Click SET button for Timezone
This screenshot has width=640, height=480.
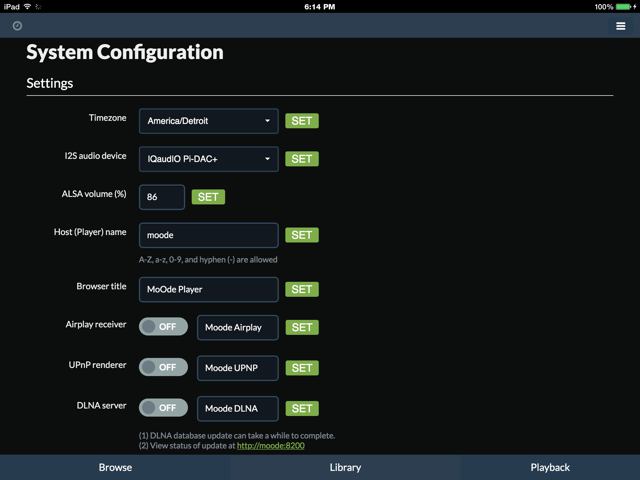tap(302, 121)
